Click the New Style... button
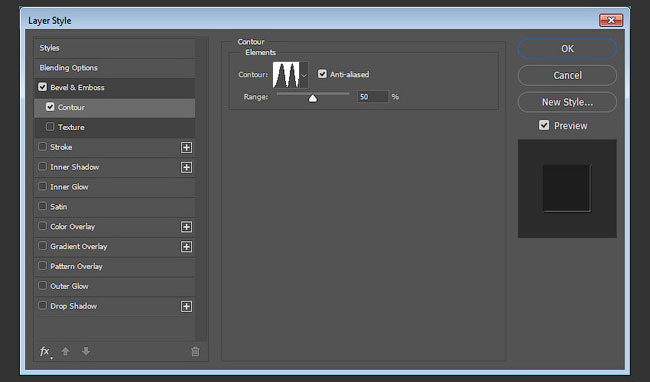 [567, 102]
